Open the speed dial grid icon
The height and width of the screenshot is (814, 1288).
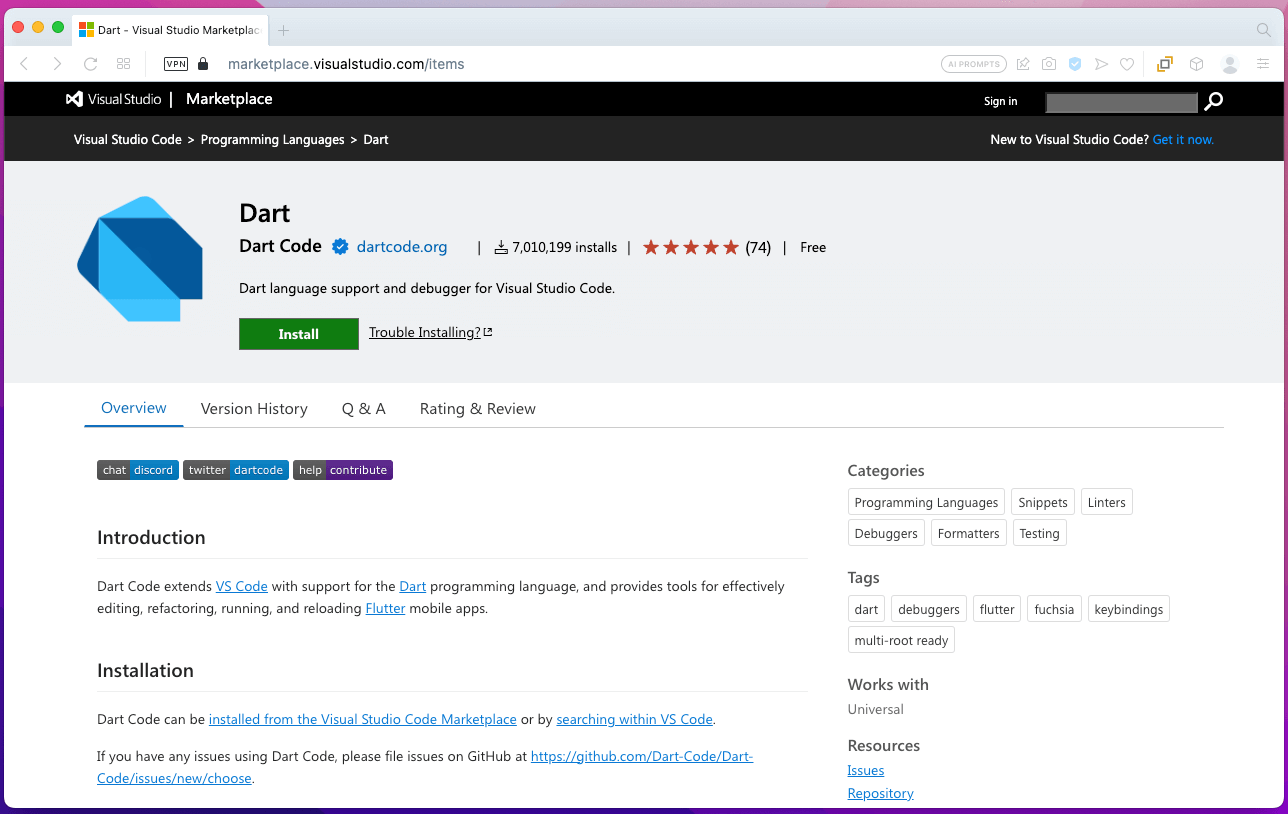pos(124,64)
